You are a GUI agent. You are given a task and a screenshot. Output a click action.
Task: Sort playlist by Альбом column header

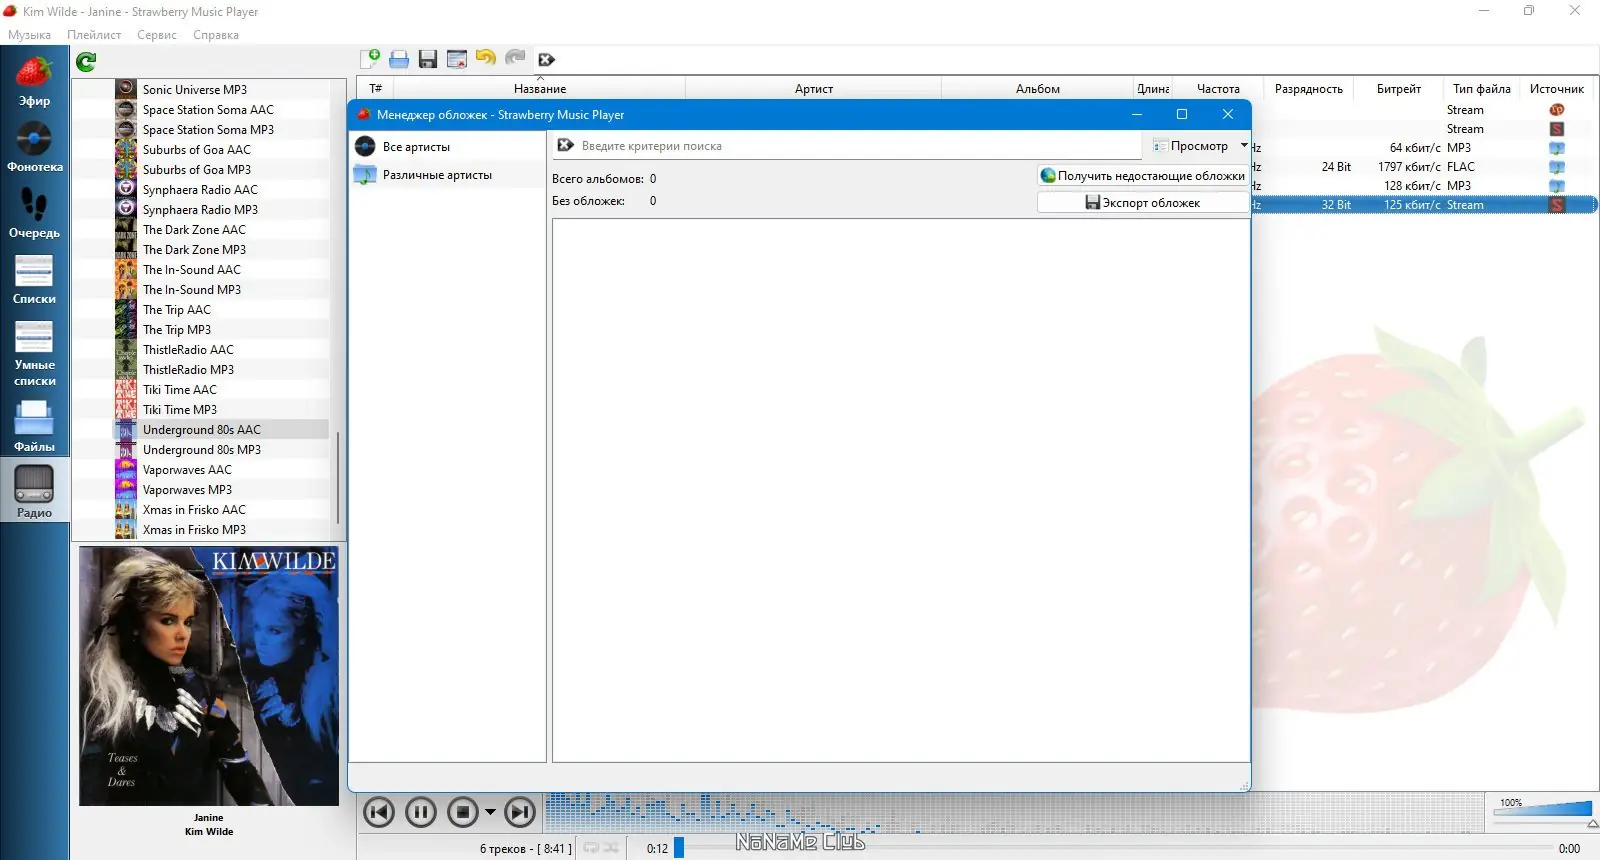(1038, 89)
